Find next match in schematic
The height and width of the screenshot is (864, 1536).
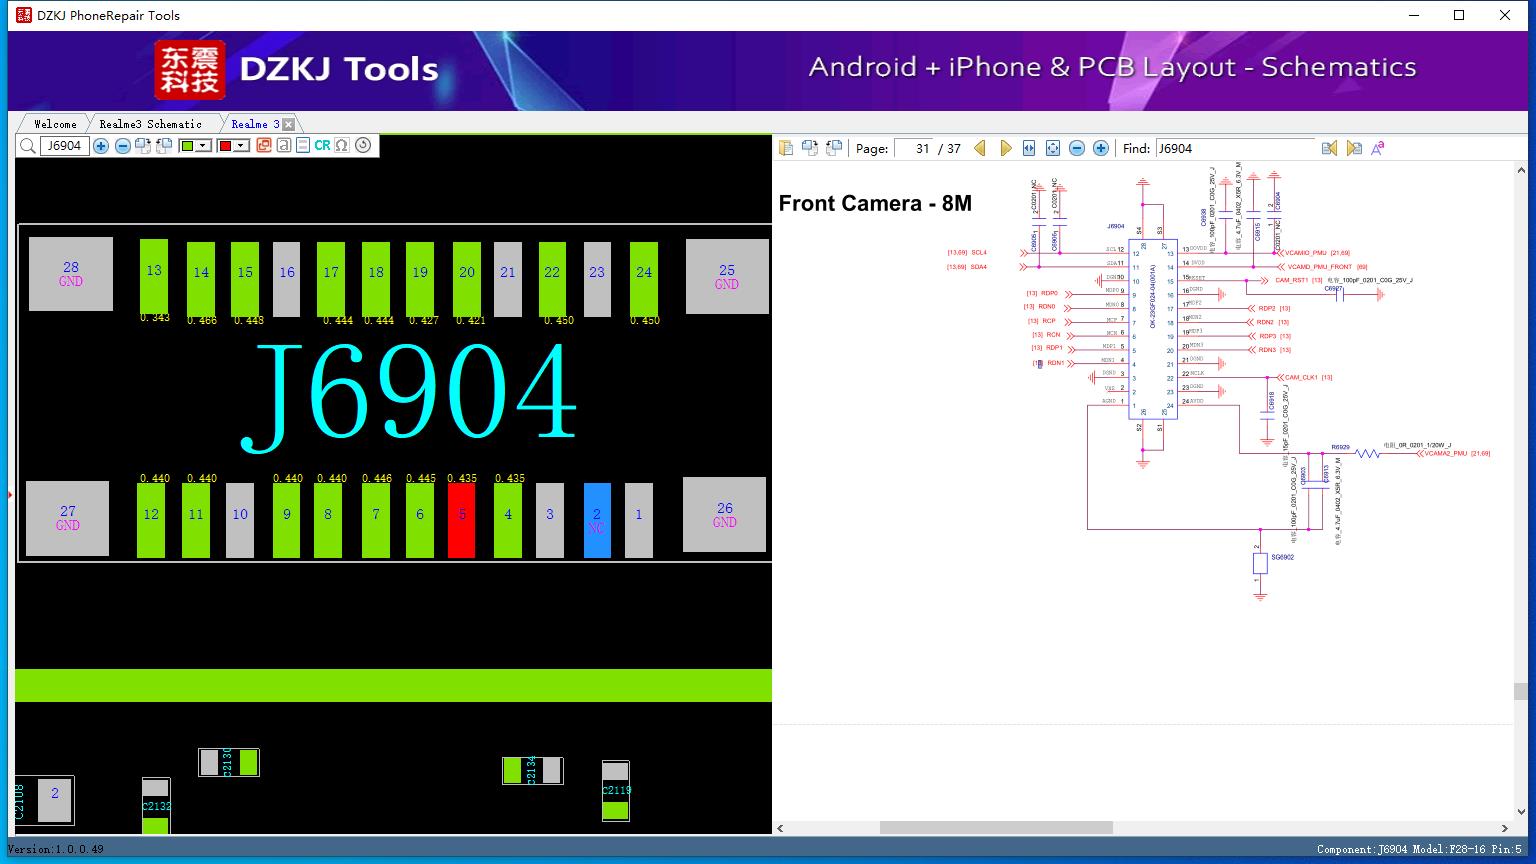pos(1354,148)
